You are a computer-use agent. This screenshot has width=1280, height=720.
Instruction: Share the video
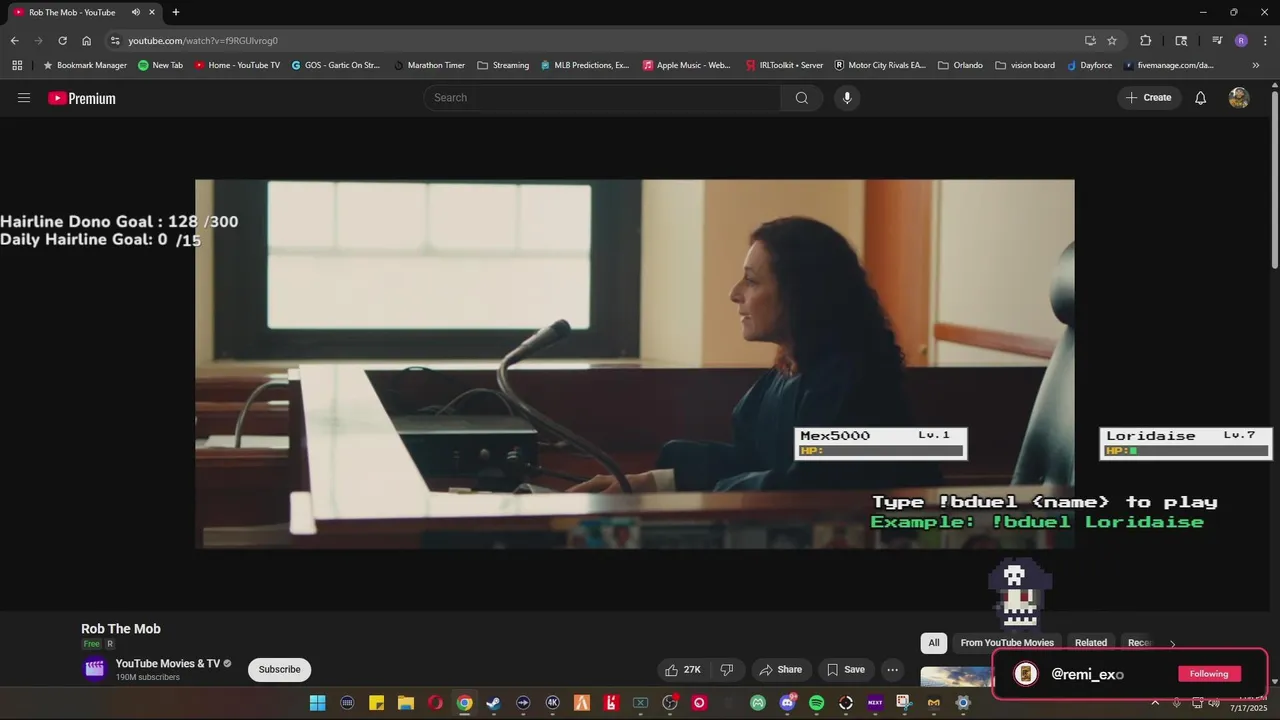click(x=779, y=670)
